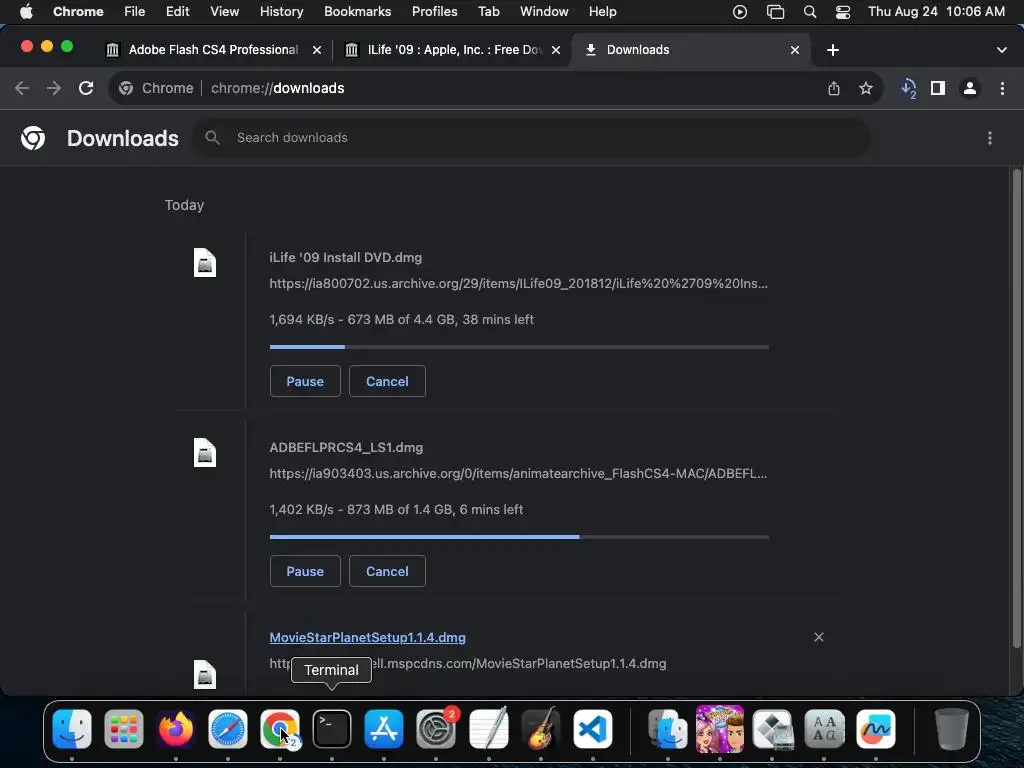Open Terminal from the Dock
Image resolution: width=1024 pixels, height=768 pixels.
(x=332, y=728)
